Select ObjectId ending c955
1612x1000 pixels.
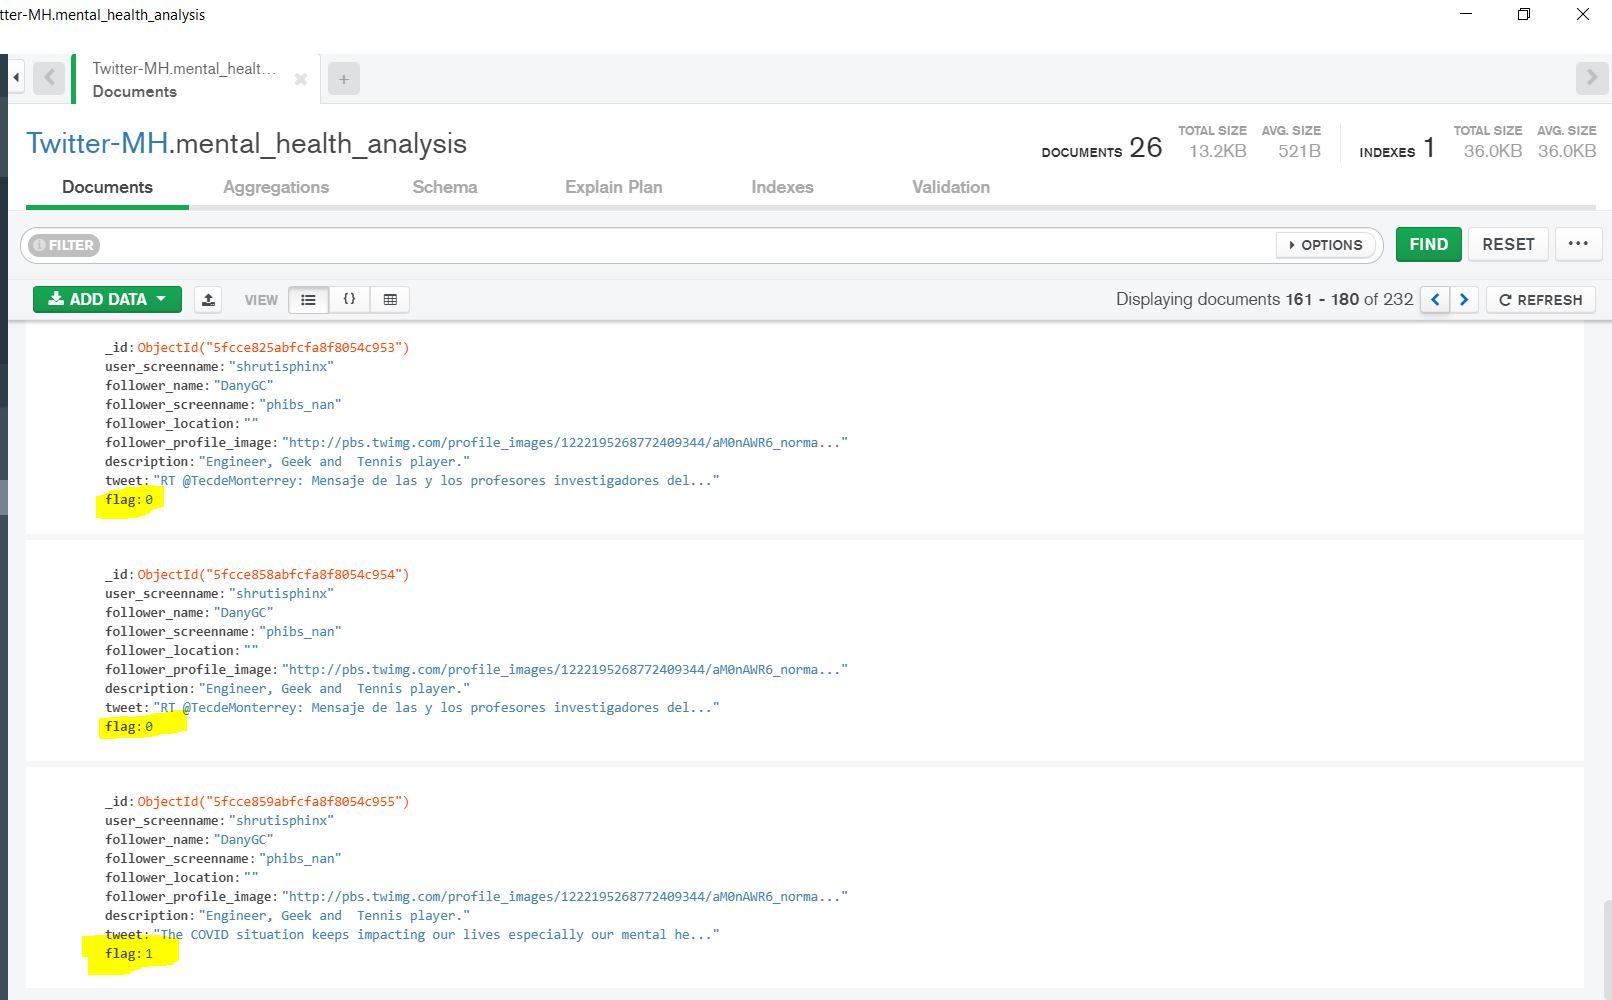click(273, 801)
